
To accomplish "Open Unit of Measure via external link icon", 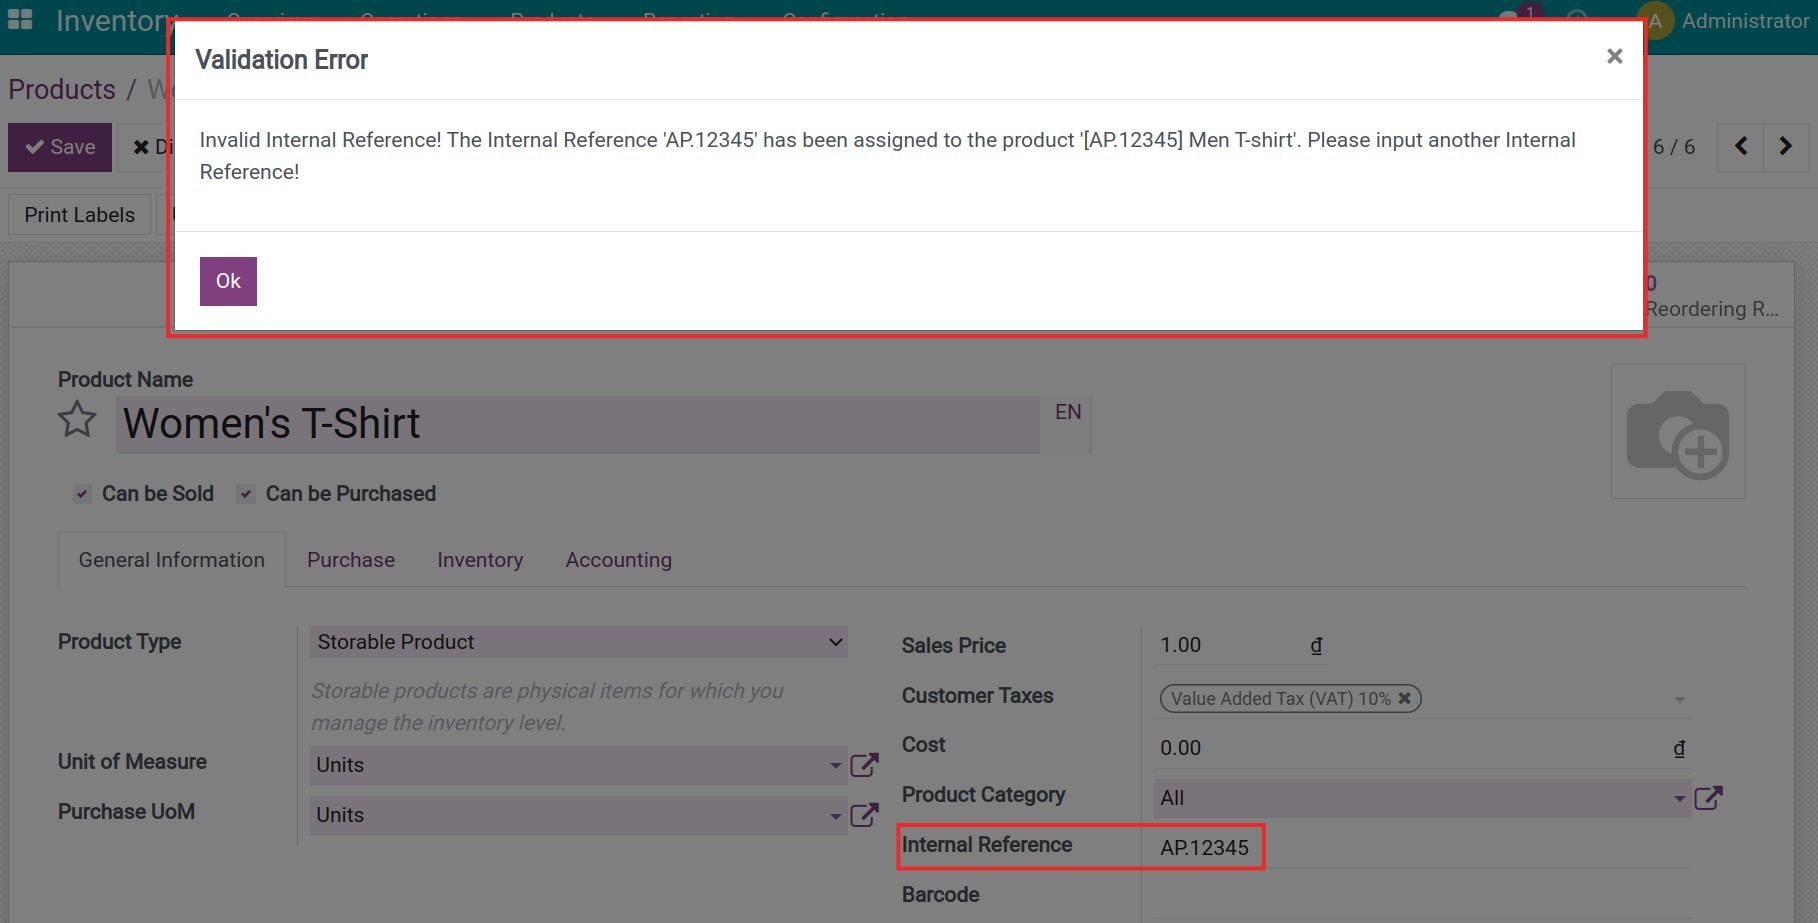I will pos(864,764).
